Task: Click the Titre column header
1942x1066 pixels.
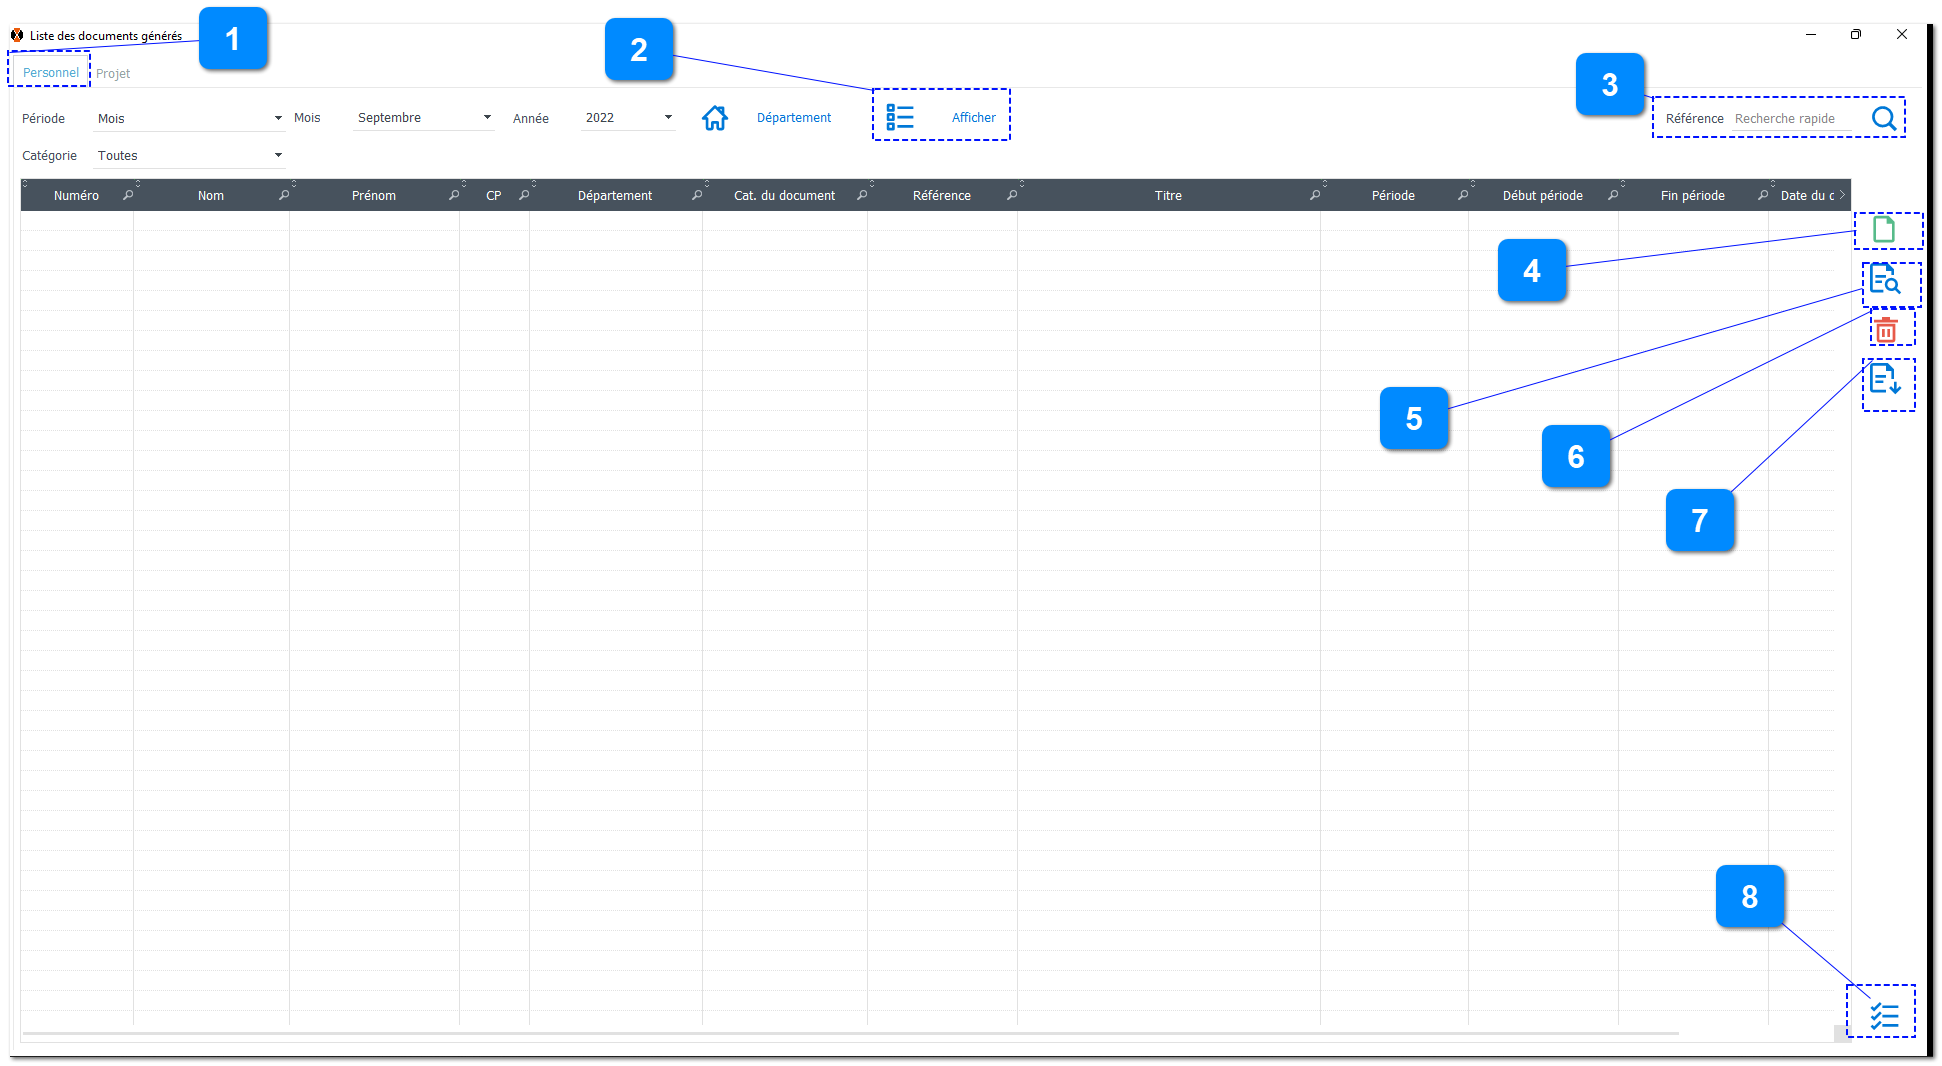Action: (x=1167, y=196)
